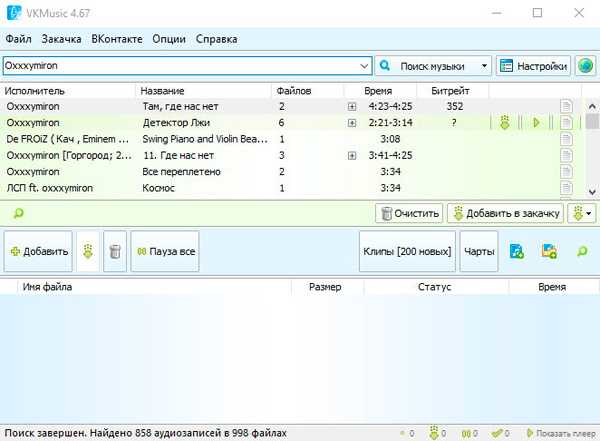This screenshot has height=441, width=600.
Task: Open Настройки settings
Action: [x=533, y=66]
